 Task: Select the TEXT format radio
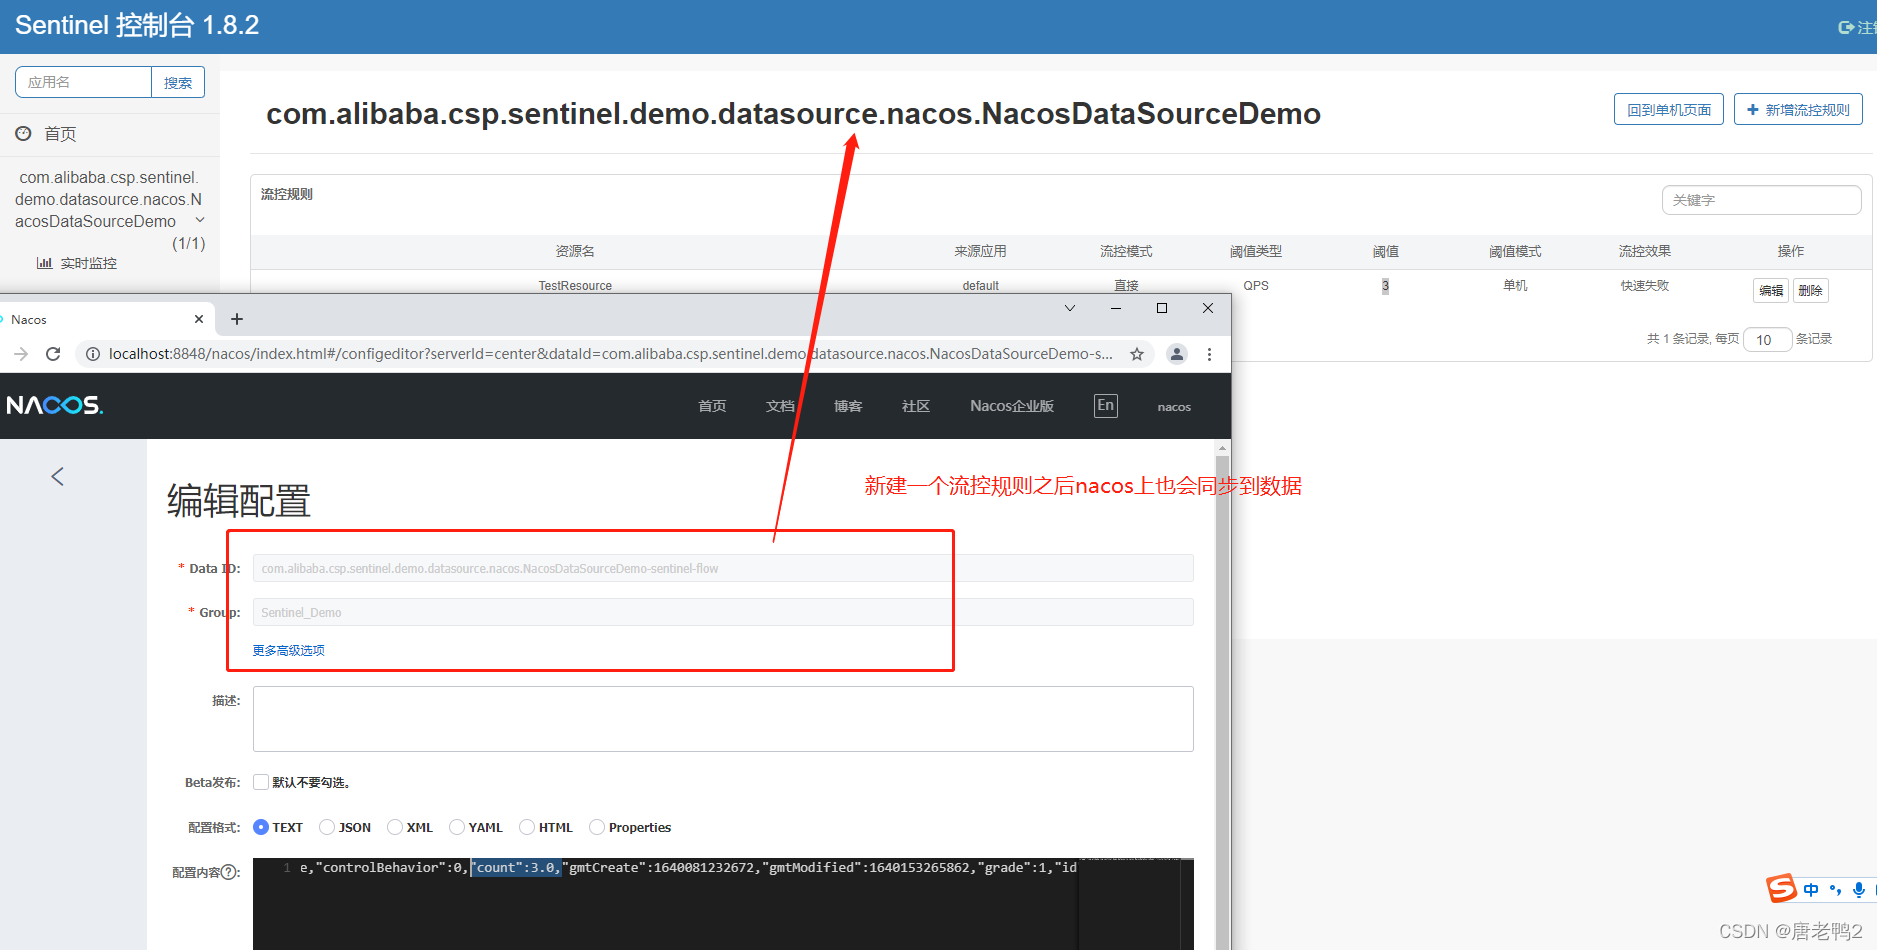point(261,827)
